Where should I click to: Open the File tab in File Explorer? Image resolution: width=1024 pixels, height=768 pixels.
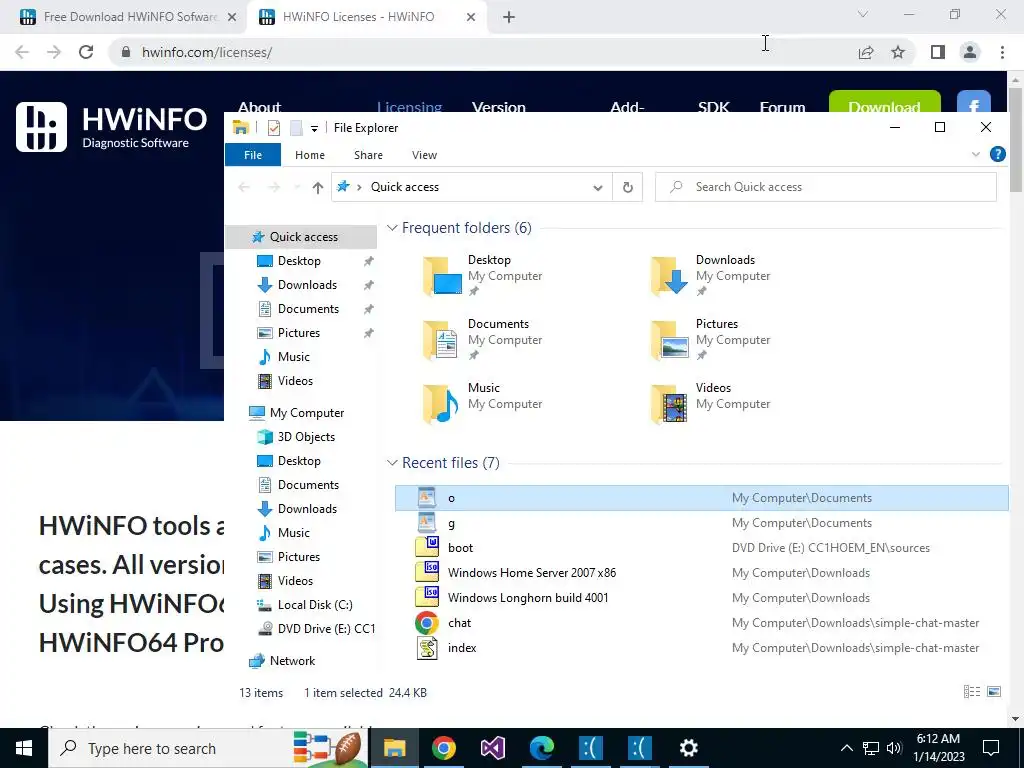pos(253,155)
